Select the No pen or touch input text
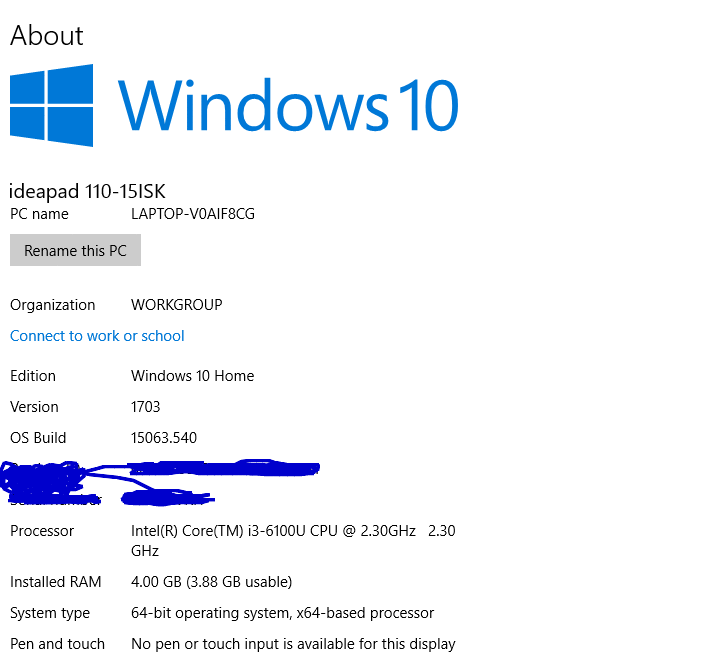The image size is (717, 667). [x=293, y=644]
